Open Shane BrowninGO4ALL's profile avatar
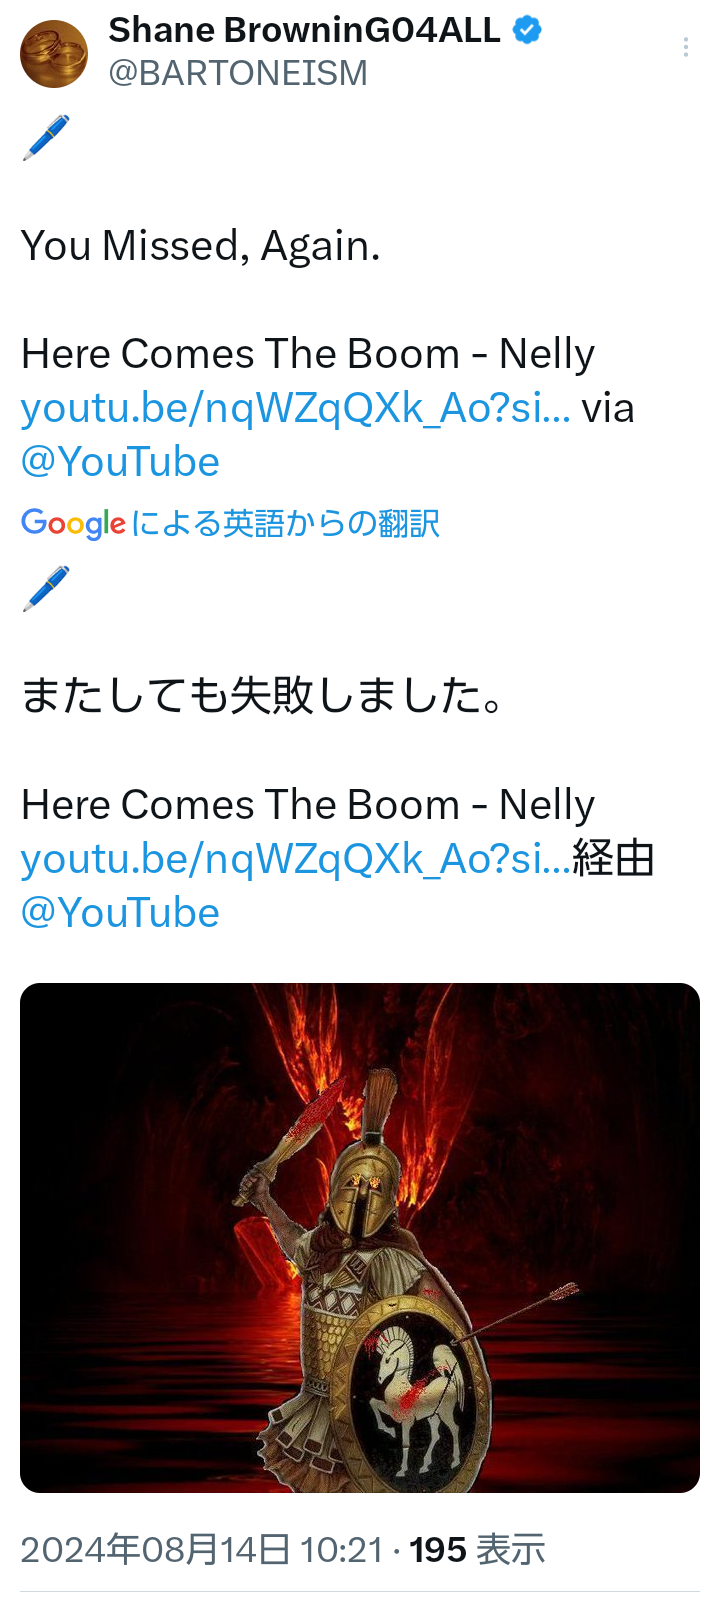Screen dimensions: 720x1603 pos(54,54)
